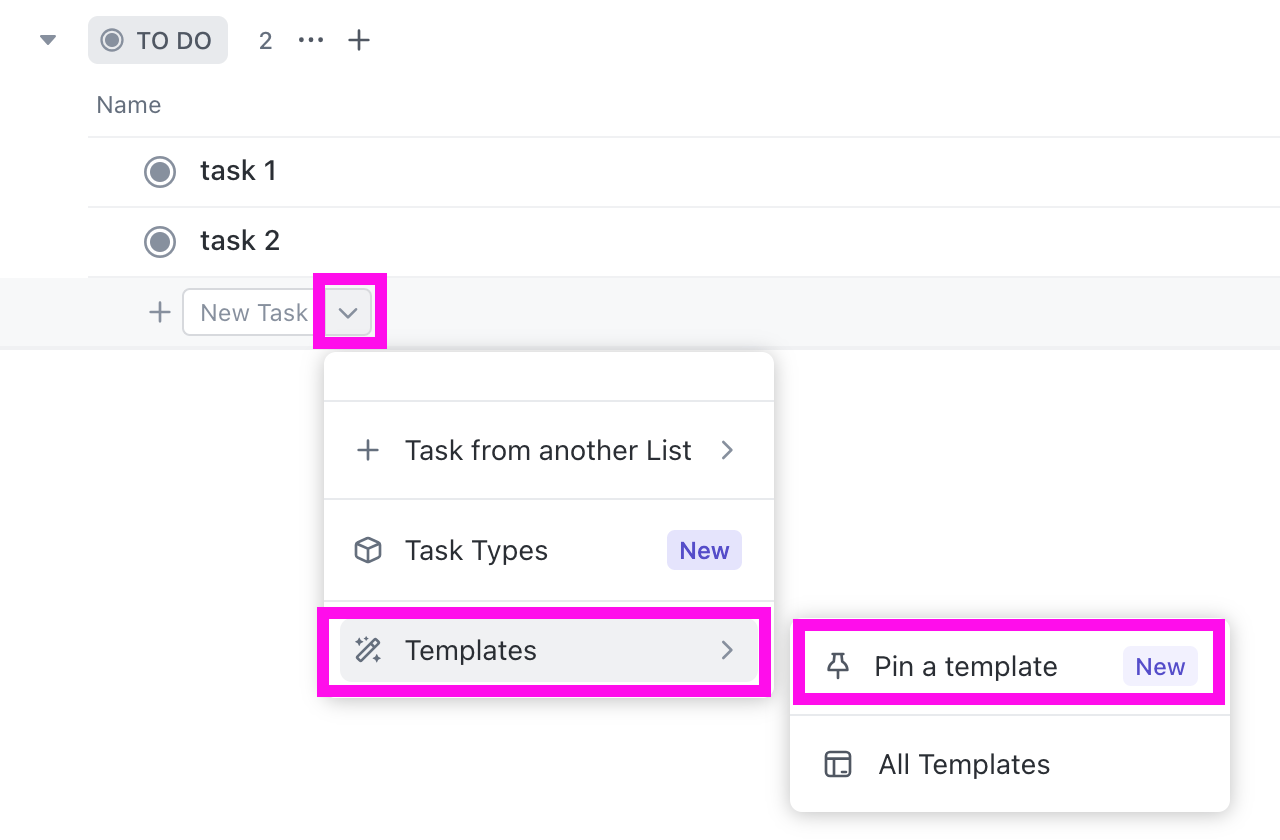Select the cube icon beside Task Types
The height and width of the screenshot is (840, 1280).
pos(368,550)
